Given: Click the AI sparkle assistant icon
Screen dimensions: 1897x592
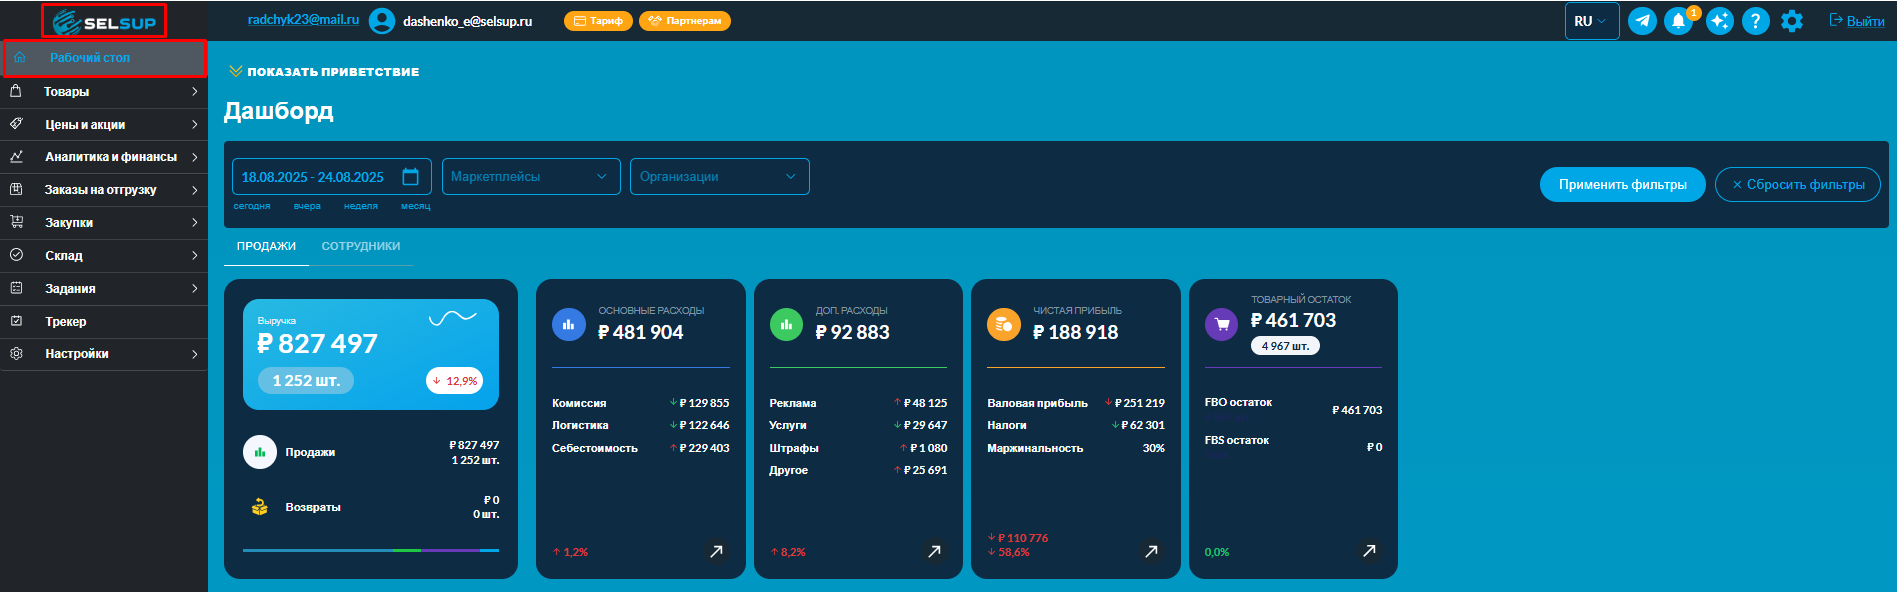Looking at the screenshot, I should (1719, 21).
